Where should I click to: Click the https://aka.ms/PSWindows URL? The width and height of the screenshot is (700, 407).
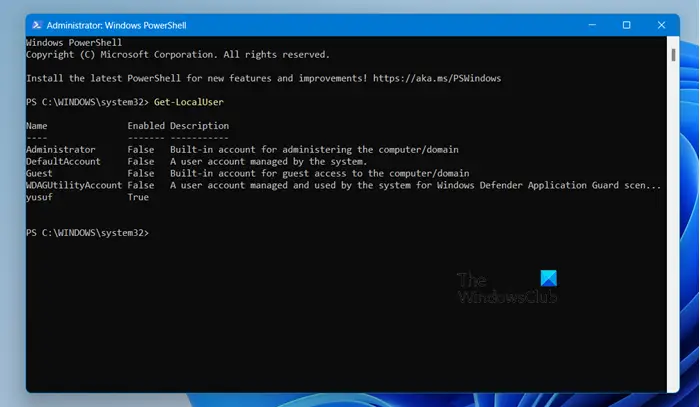coord(437,78)
